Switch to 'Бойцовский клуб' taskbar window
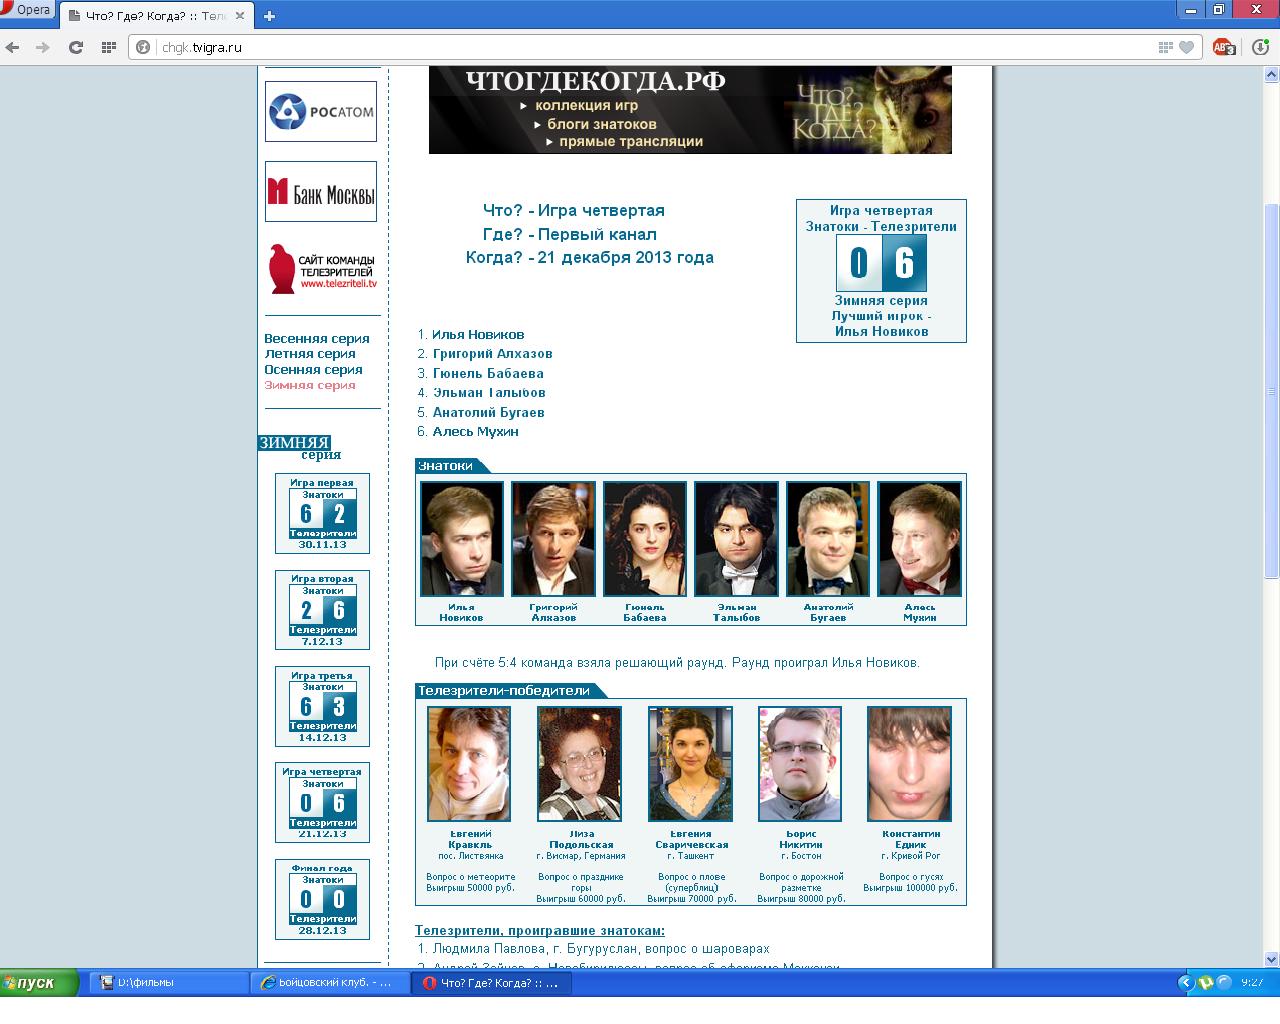1280x1024 pixels. coord(330,983)
